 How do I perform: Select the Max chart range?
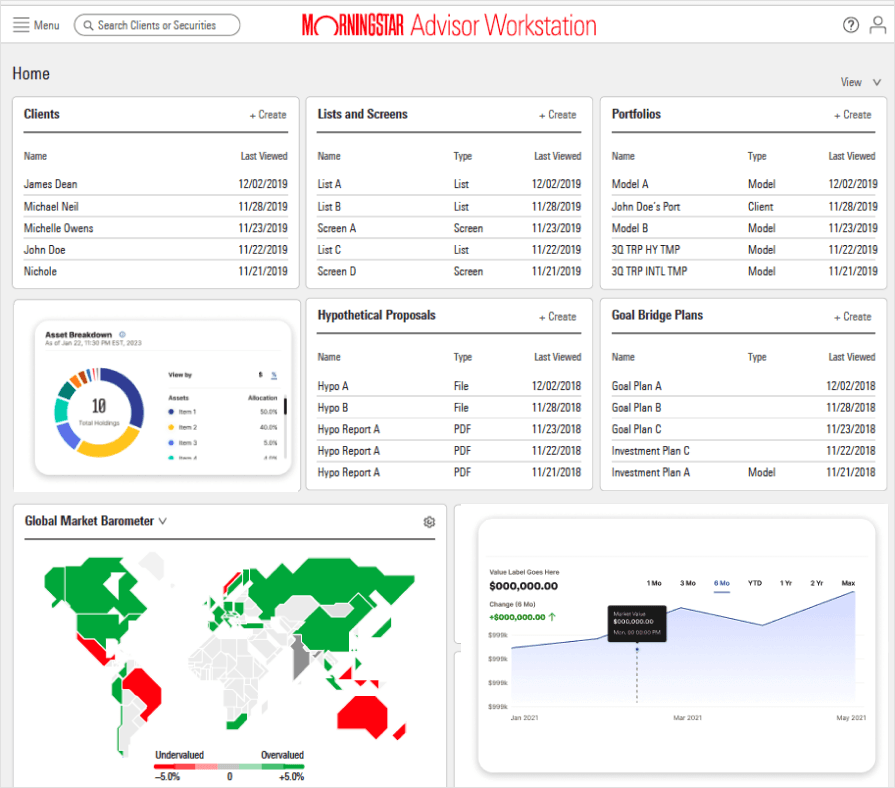pyautogui.click(x=848, y=583)
